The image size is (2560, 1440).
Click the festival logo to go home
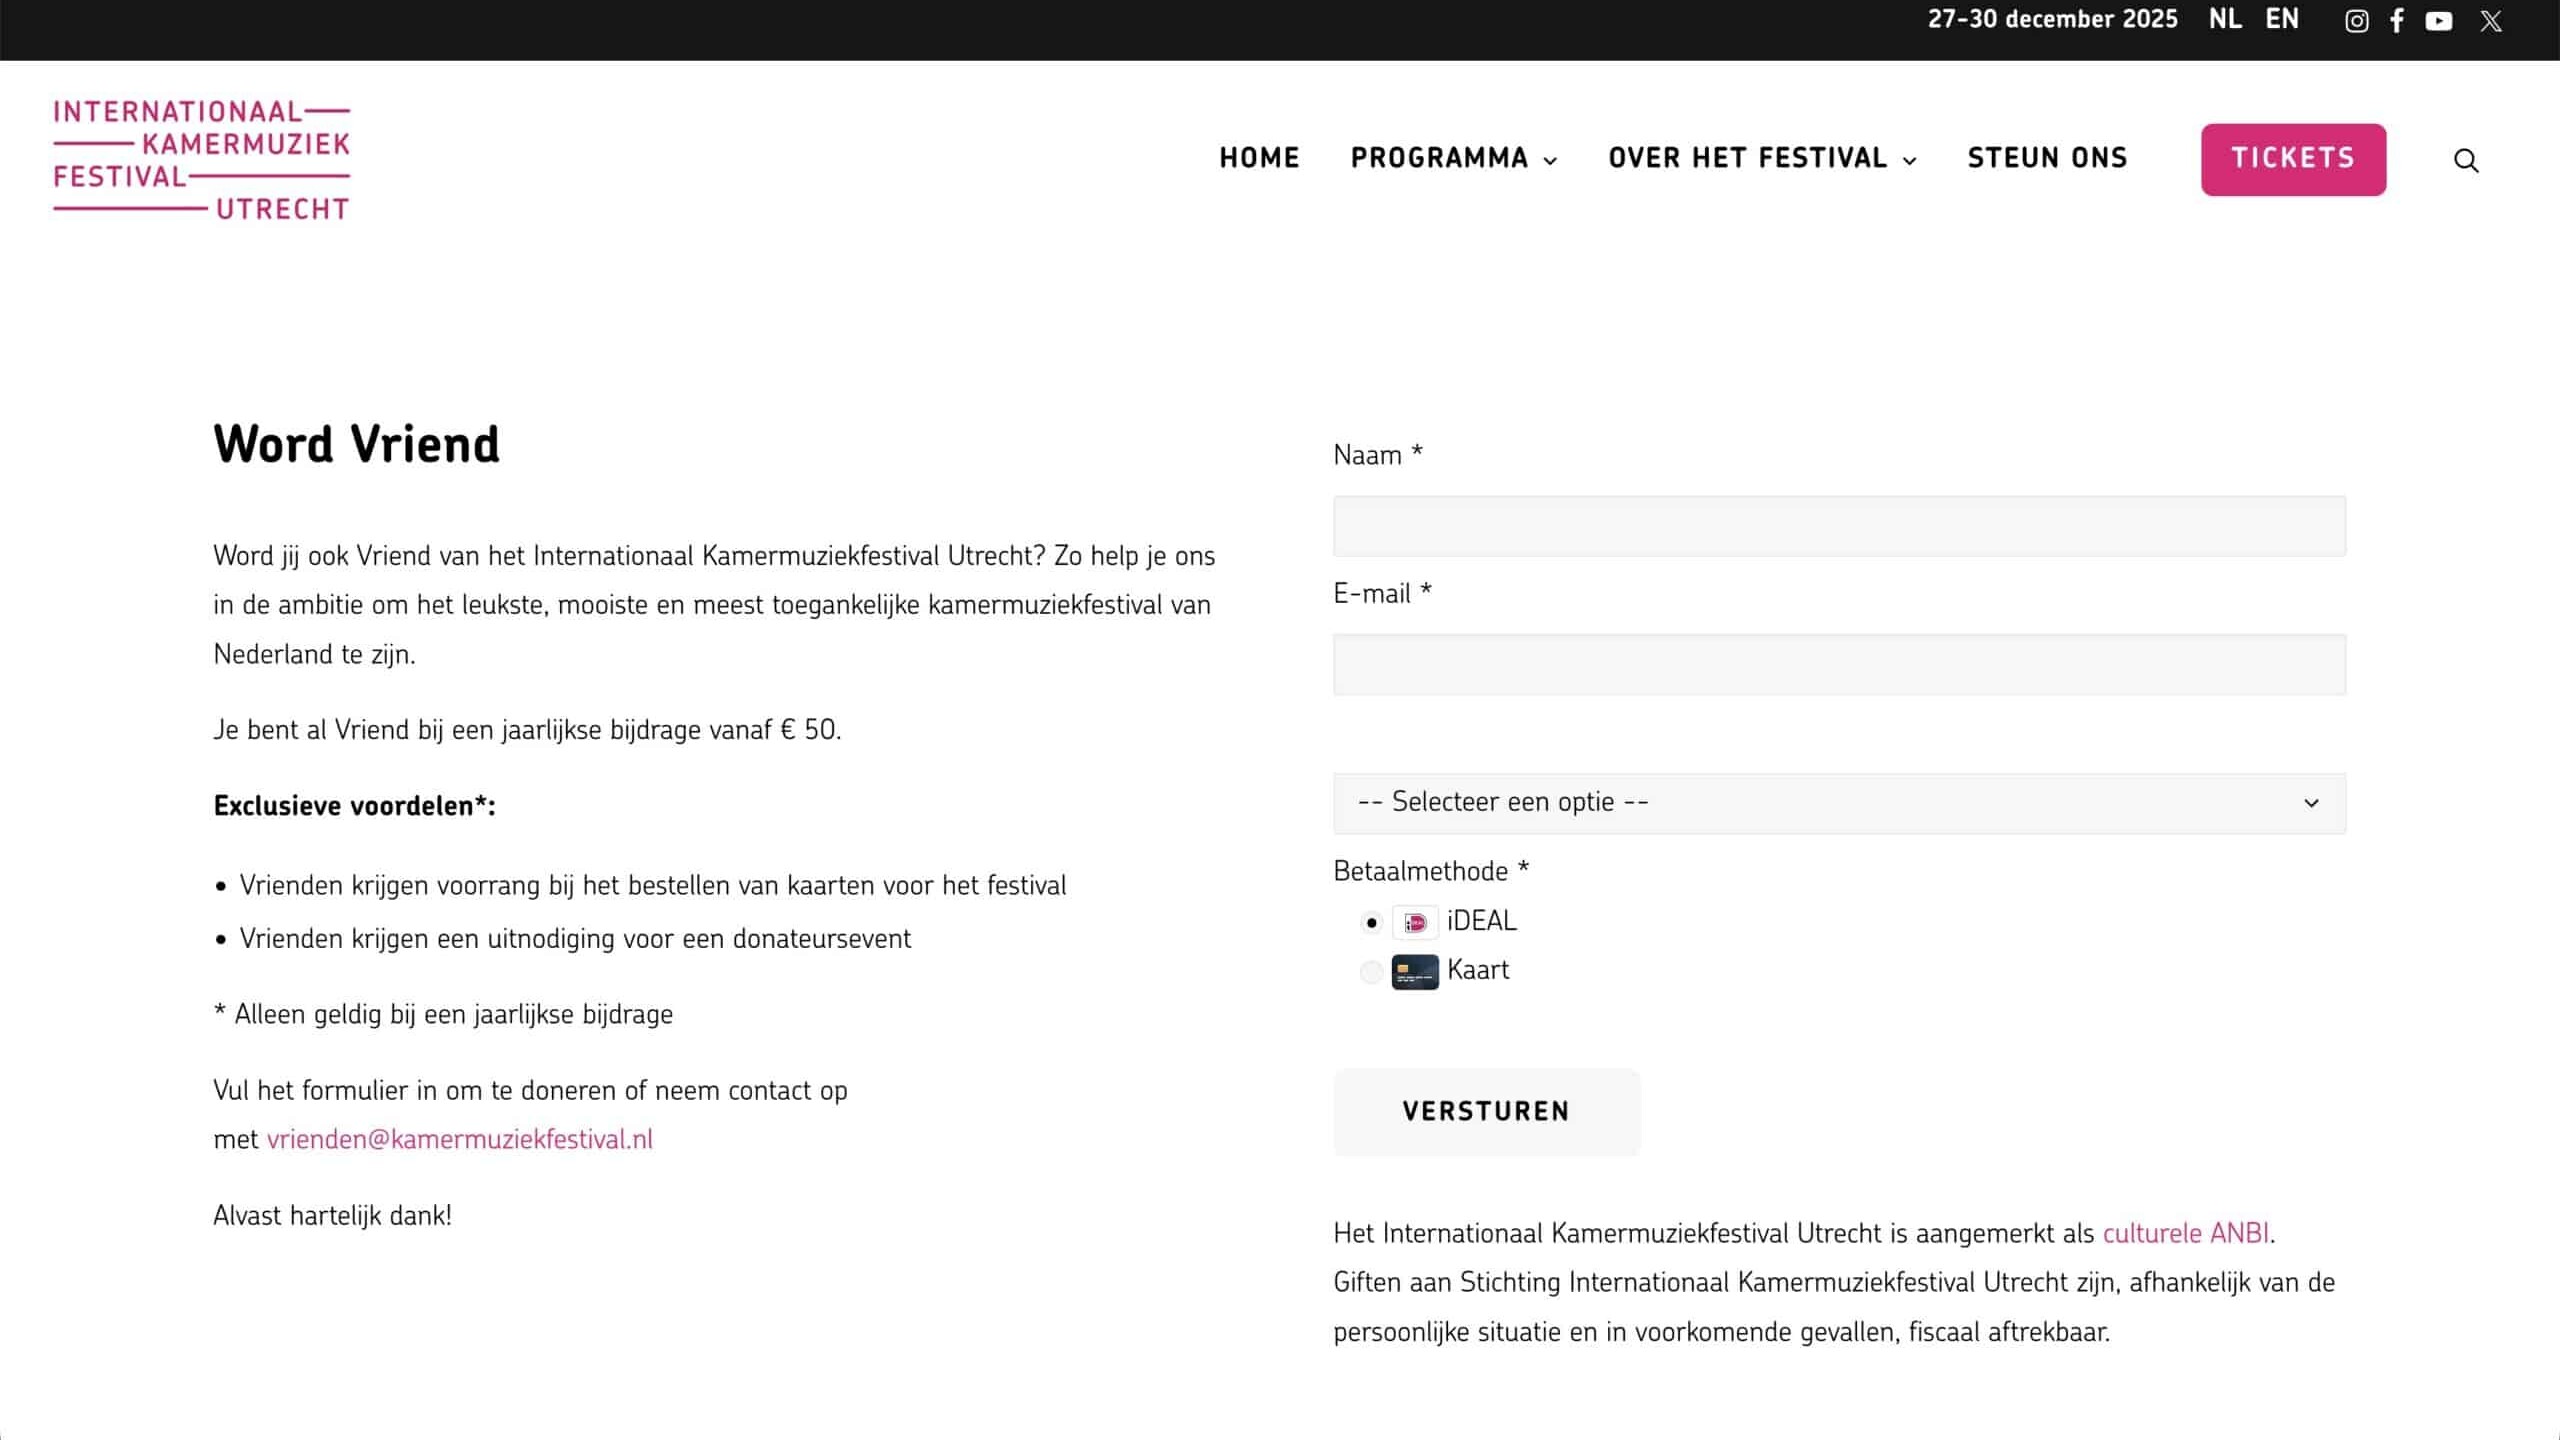click(x=201, y=160)
